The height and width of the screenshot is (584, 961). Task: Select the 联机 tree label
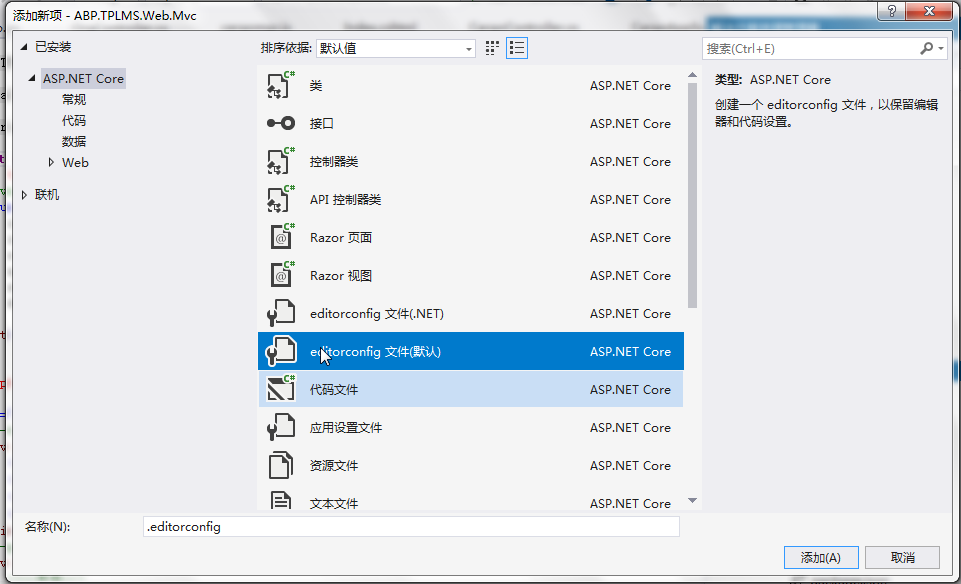pos(47,195)
